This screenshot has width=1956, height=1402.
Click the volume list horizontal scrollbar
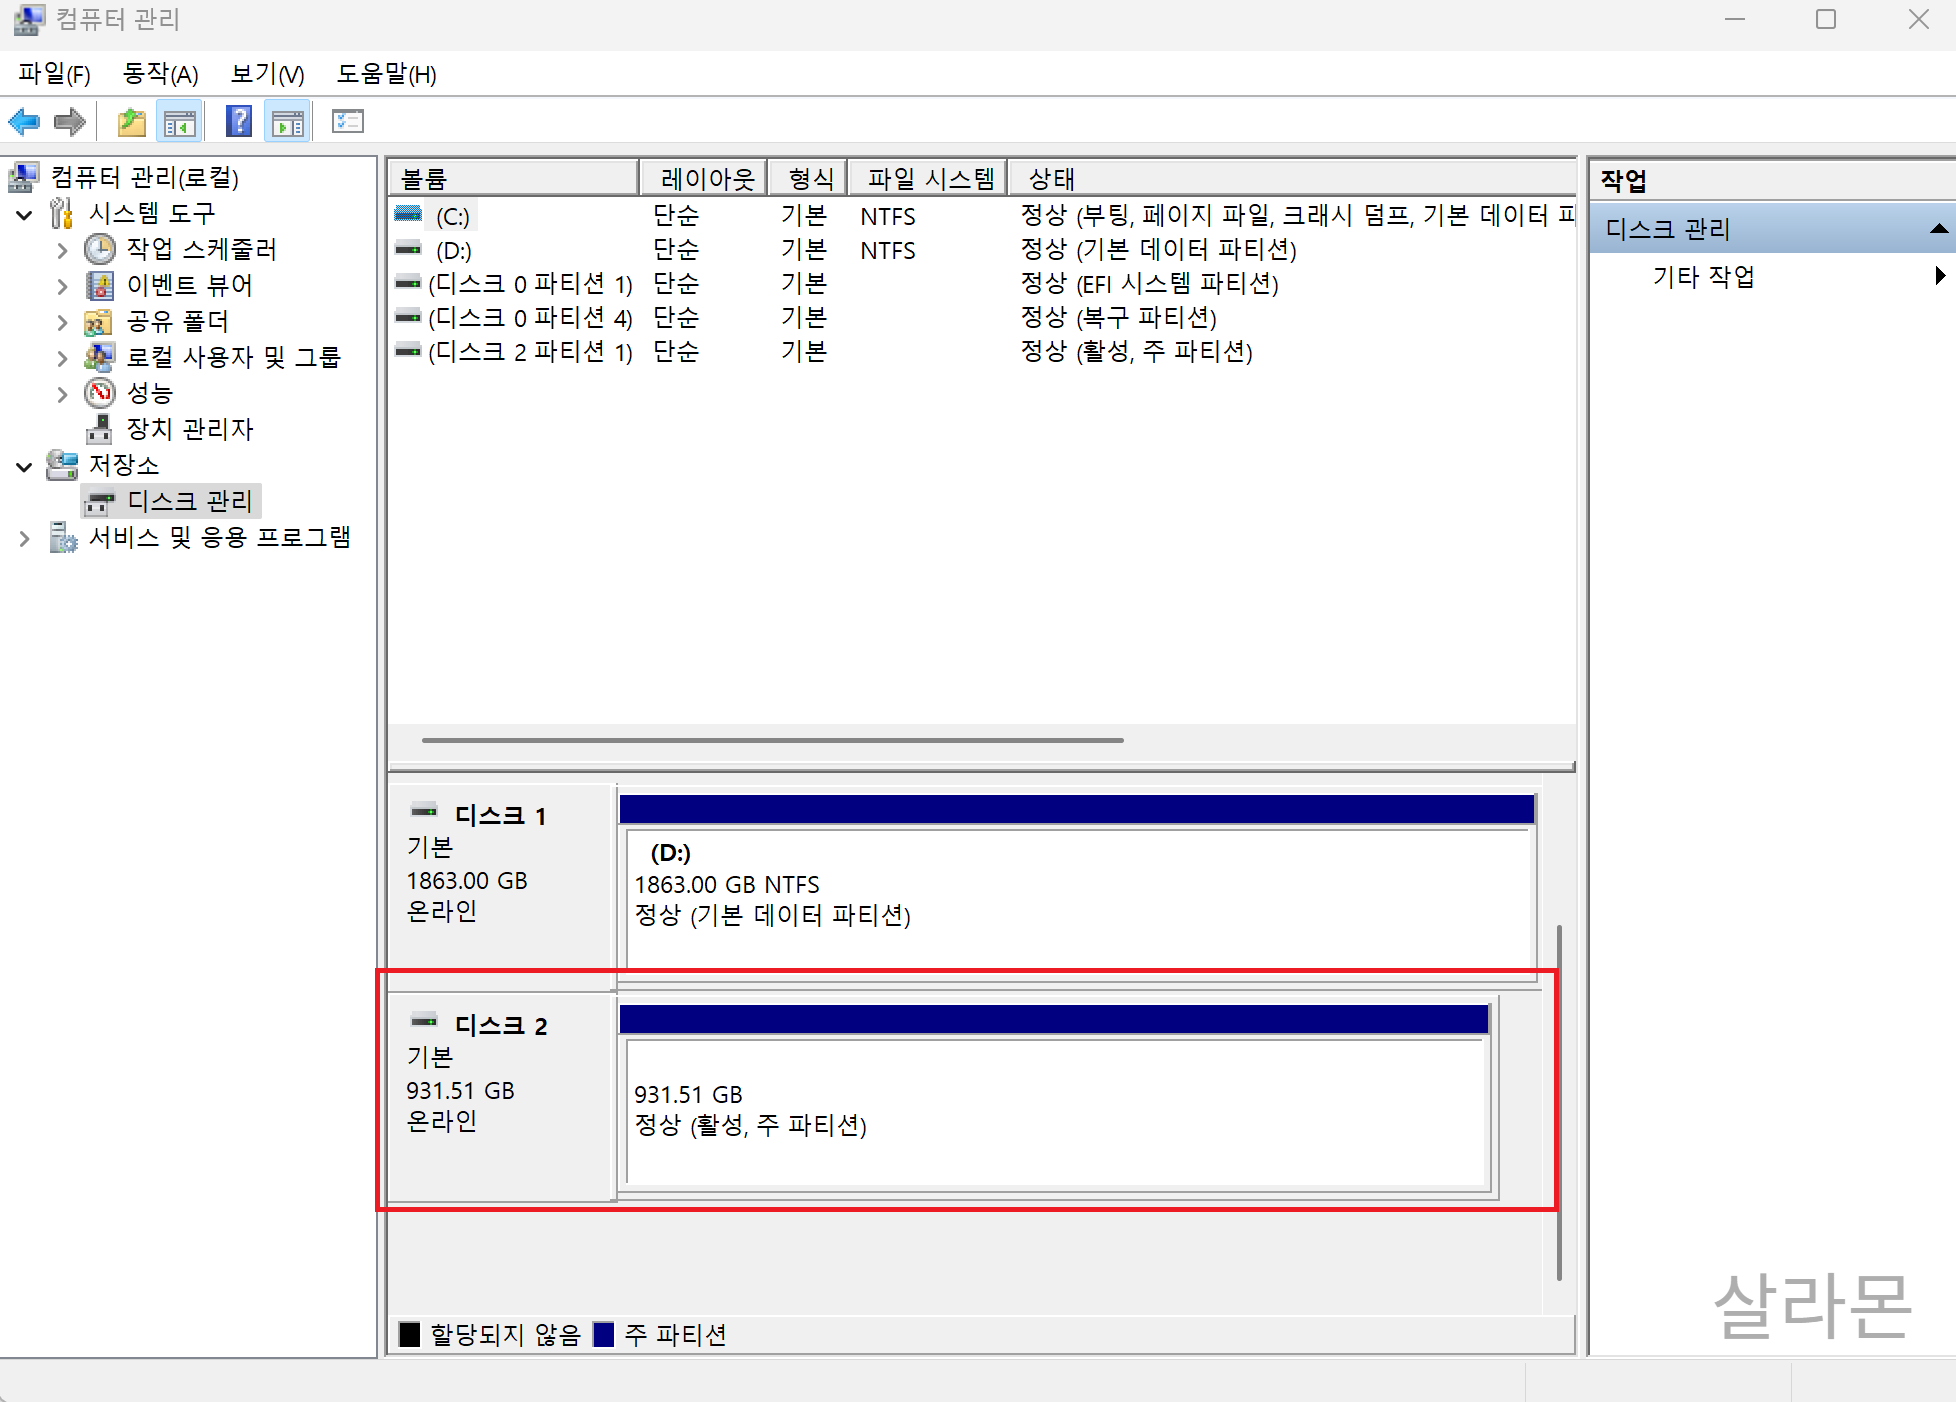[772, 740]
